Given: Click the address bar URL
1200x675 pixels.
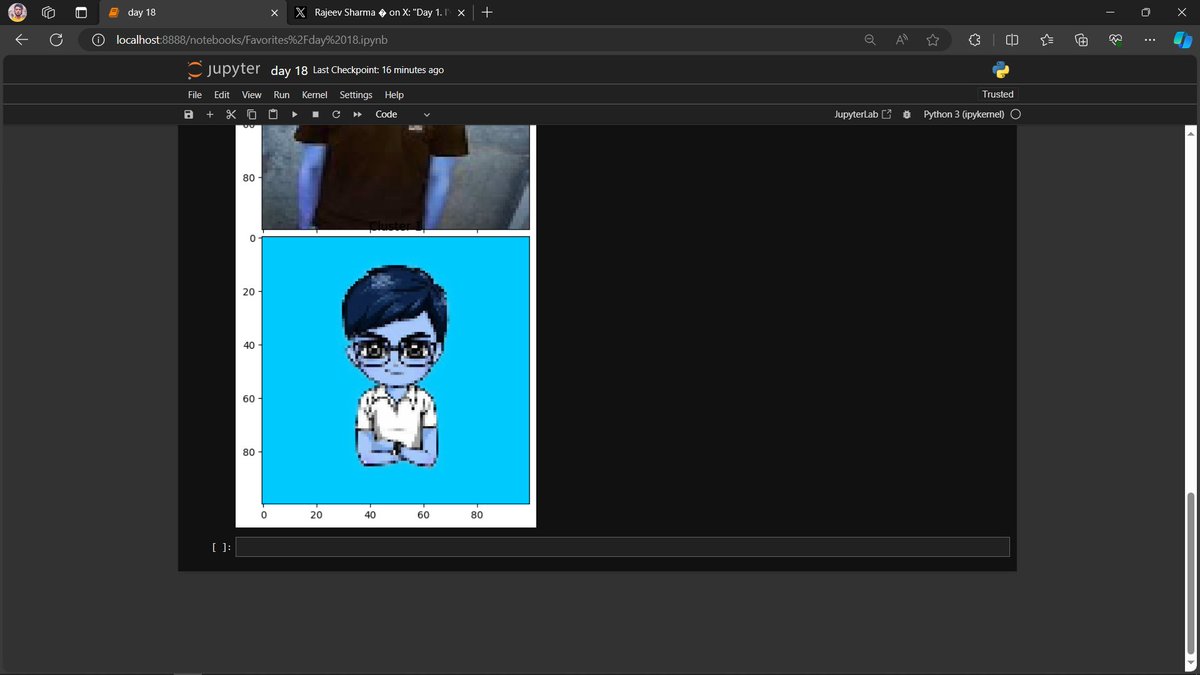Looking at the screenshot, I should coord(251,40).
